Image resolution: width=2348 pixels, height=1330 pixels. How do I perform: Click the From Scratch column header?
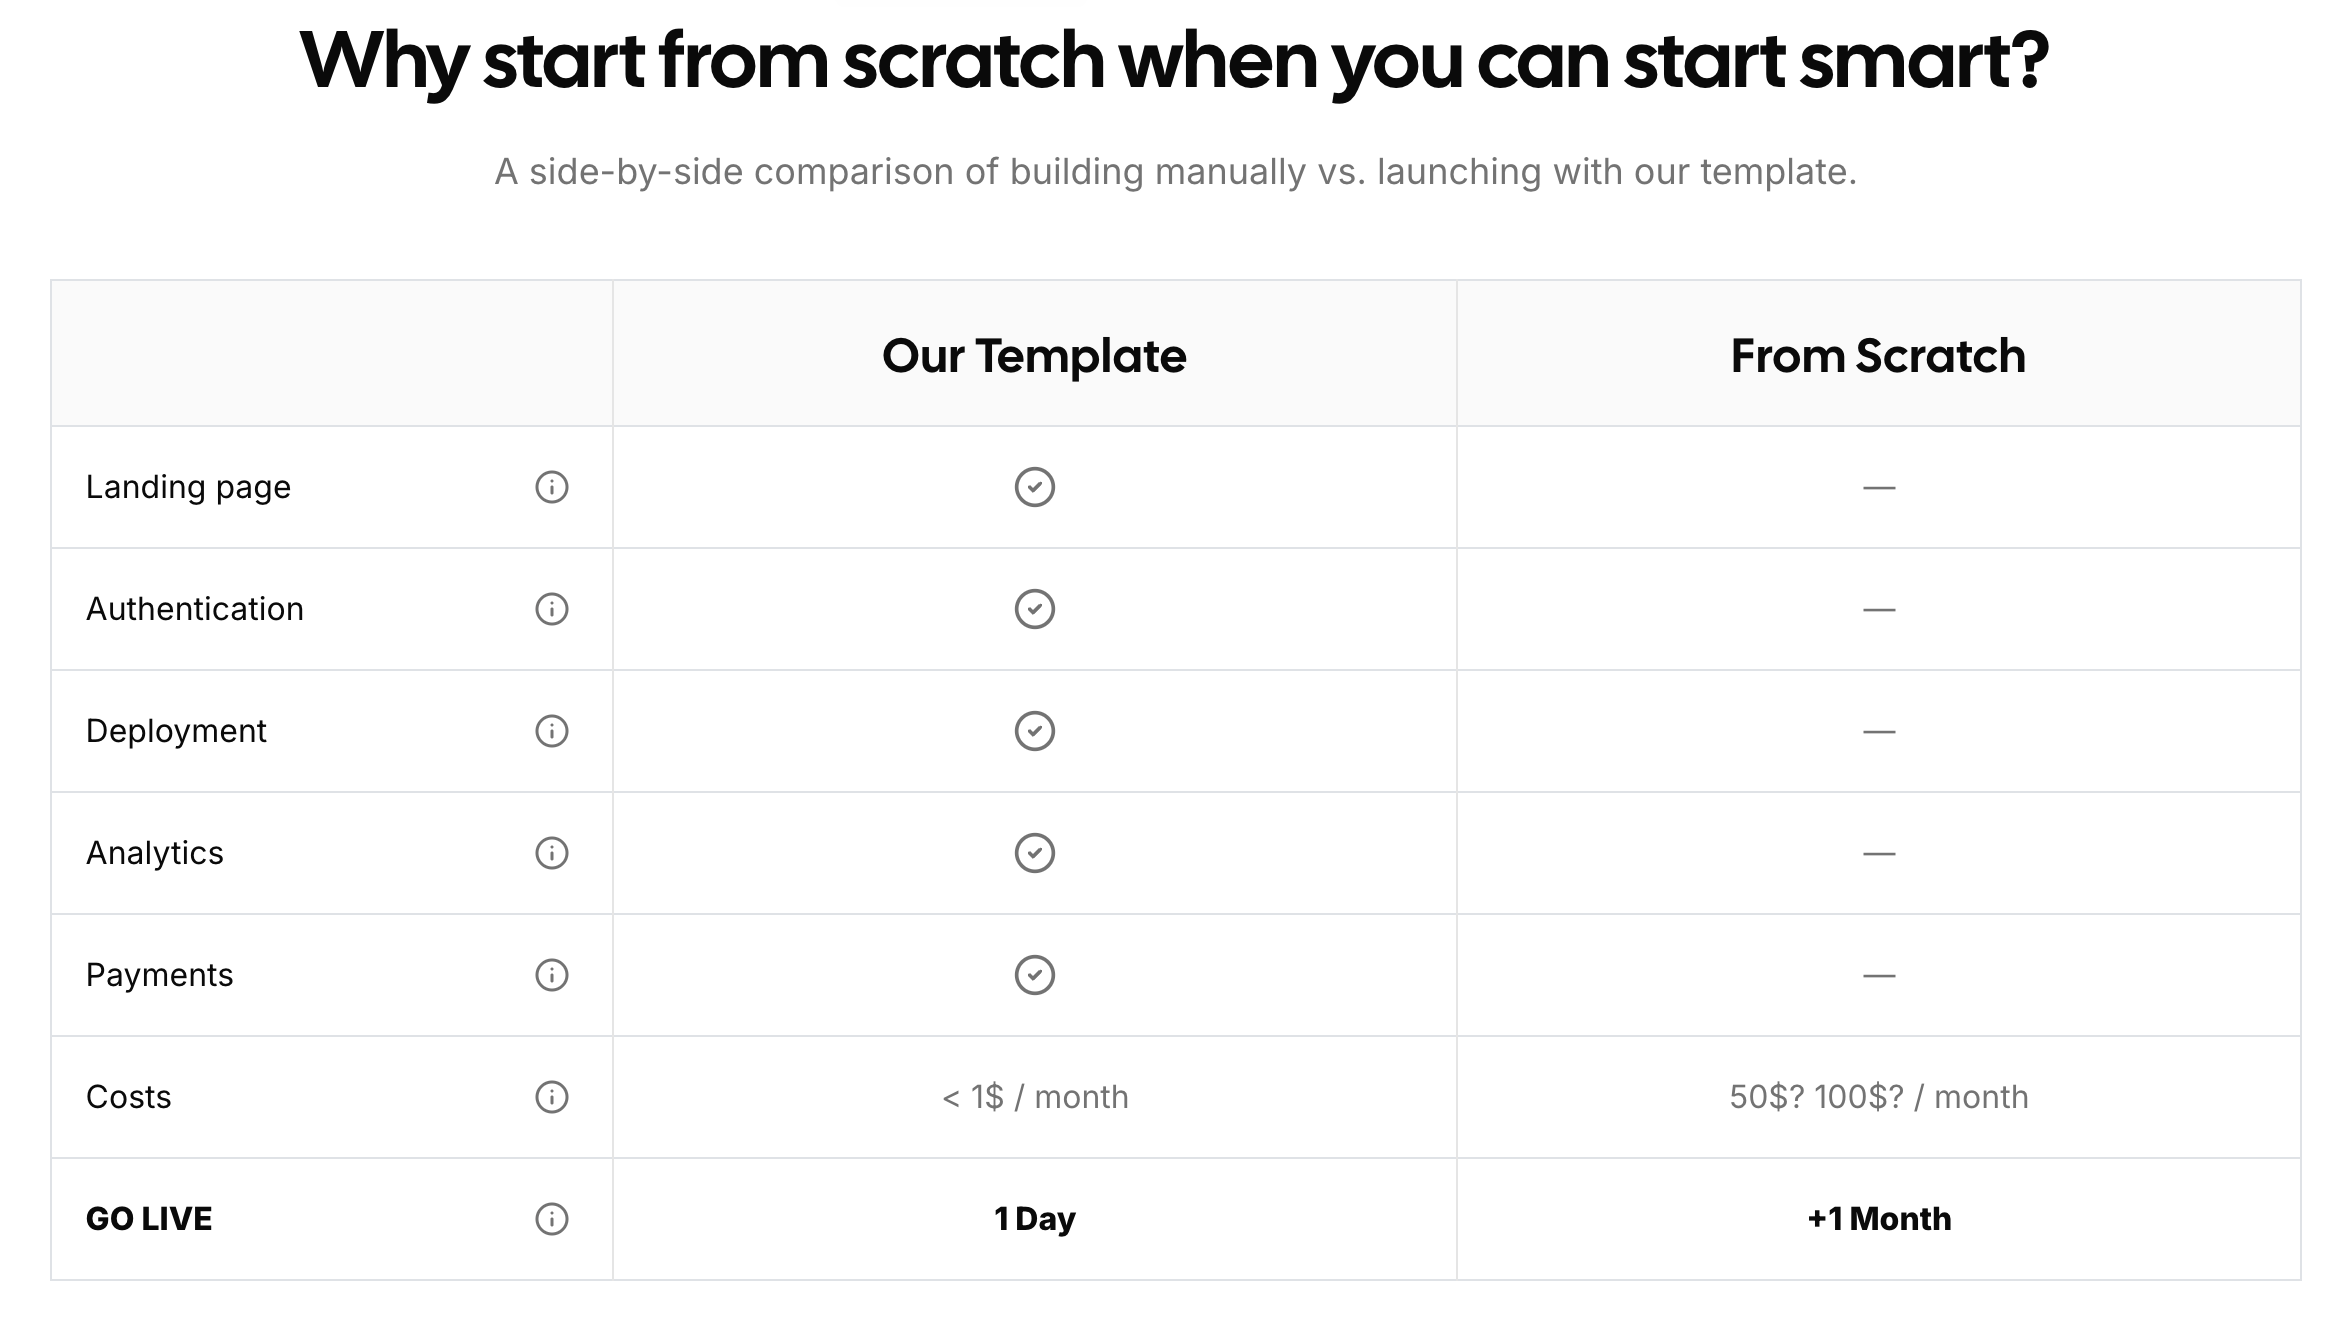tap(1878, 356)
